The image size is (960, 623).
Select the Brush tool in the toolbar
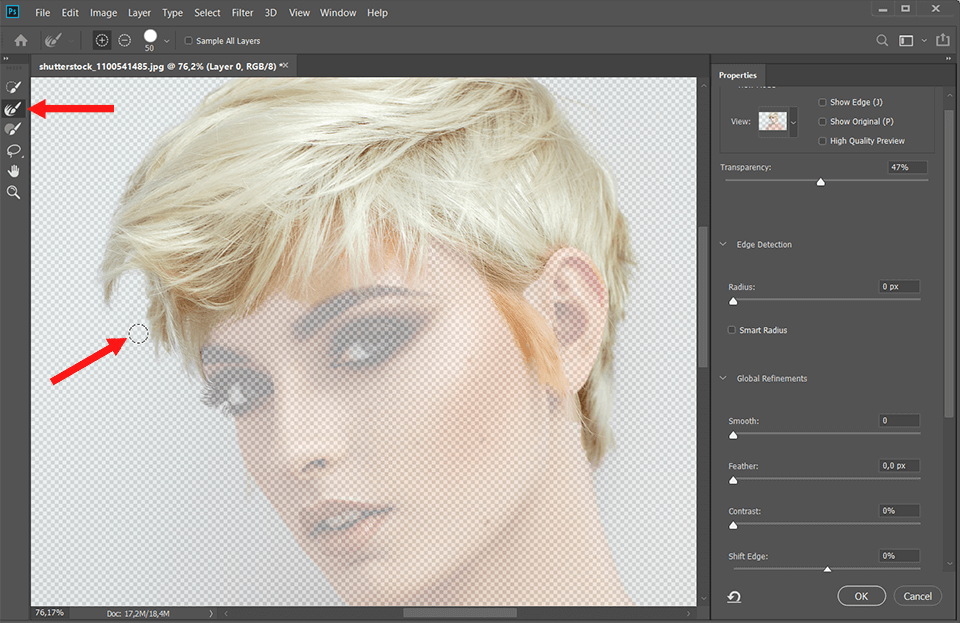(x=13, y=129)
